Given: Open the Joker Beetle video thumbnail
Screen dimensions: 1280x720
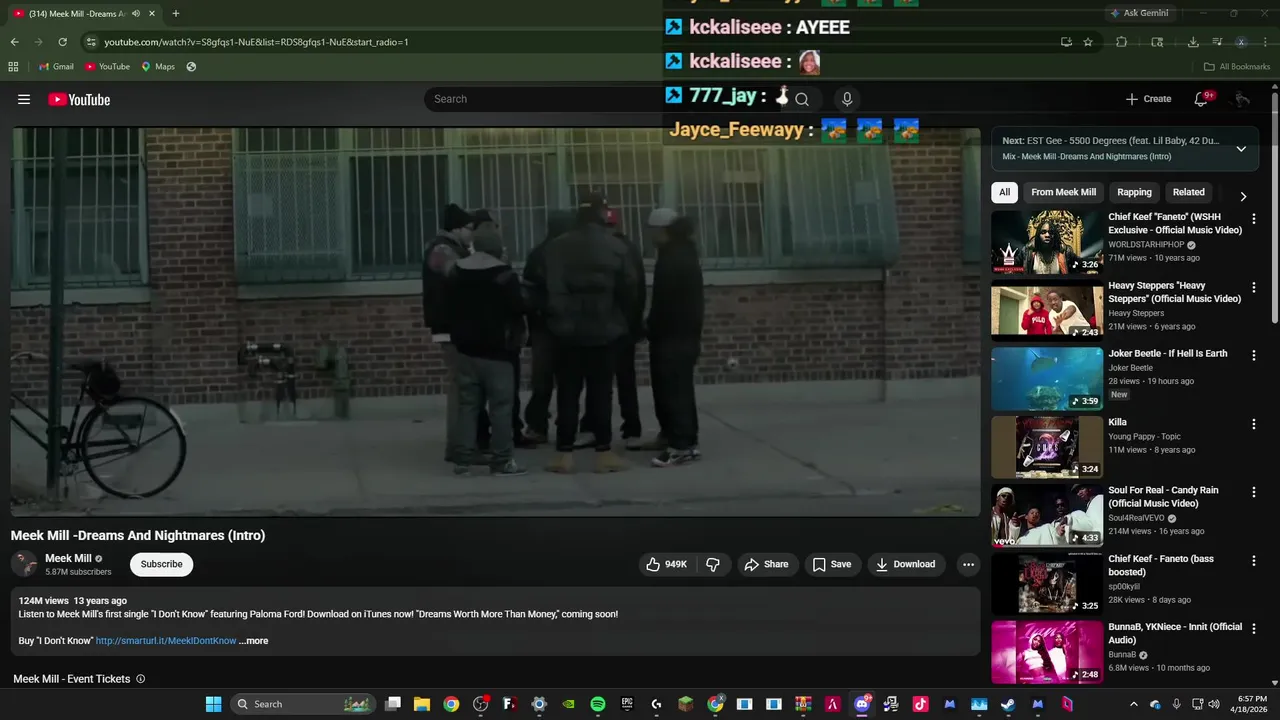Looking at the screenshot, I should pos(1047,378).
